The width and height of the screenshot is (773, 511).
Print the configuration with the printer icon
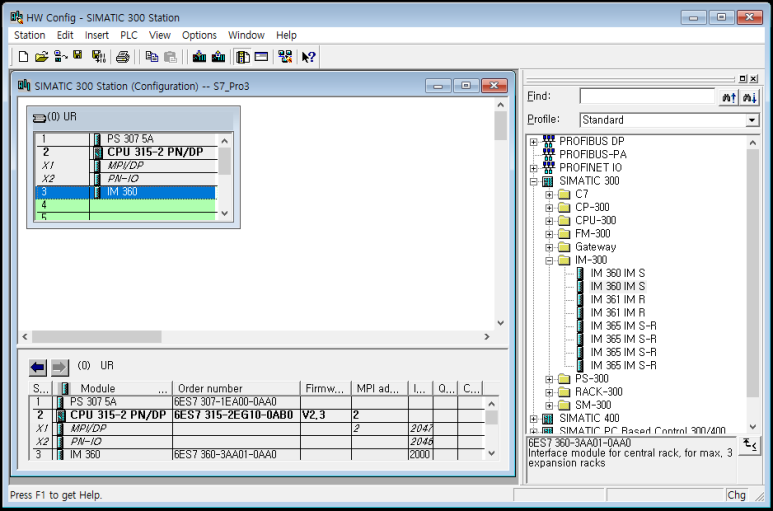coord(122,57)
